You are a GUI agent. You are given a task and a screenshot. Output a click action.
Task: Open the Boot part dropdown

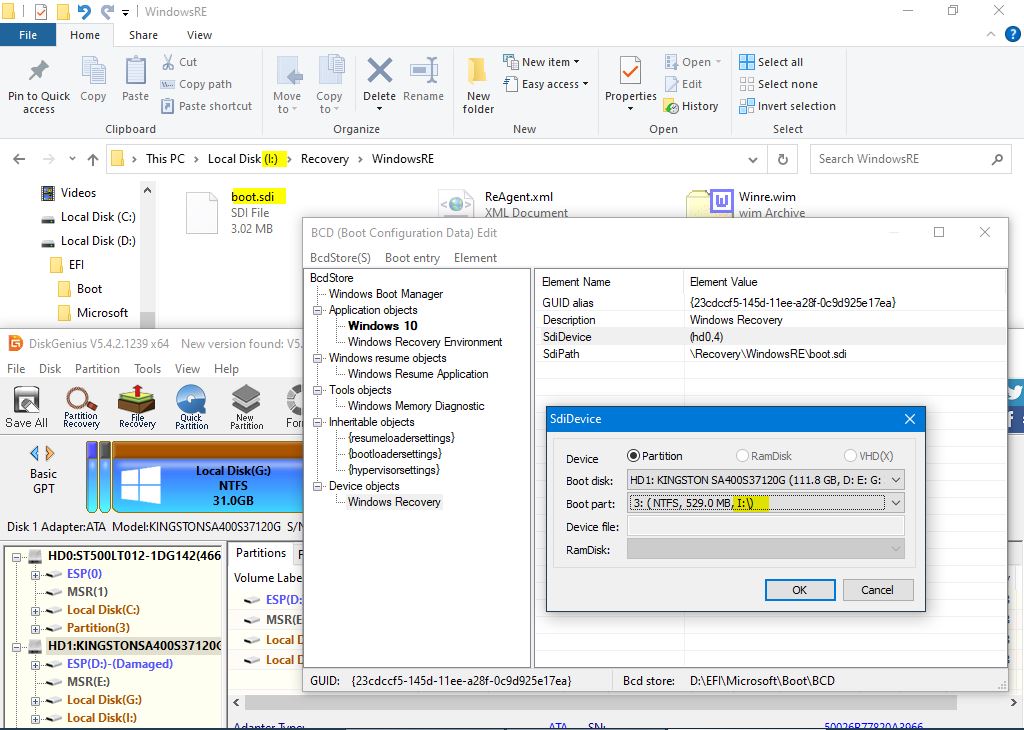pos(895,503)
